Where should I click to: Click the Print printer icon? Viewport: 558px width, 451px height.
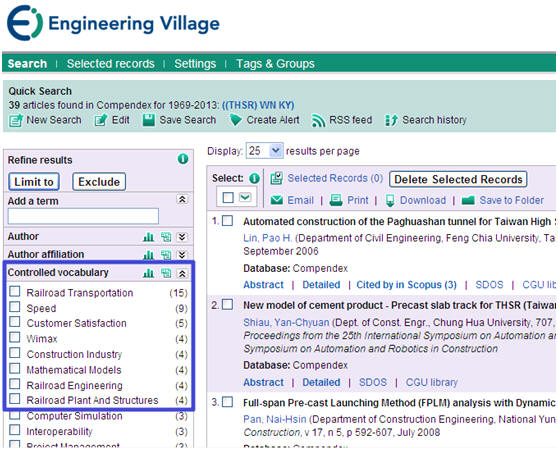(x=336, y=200)
